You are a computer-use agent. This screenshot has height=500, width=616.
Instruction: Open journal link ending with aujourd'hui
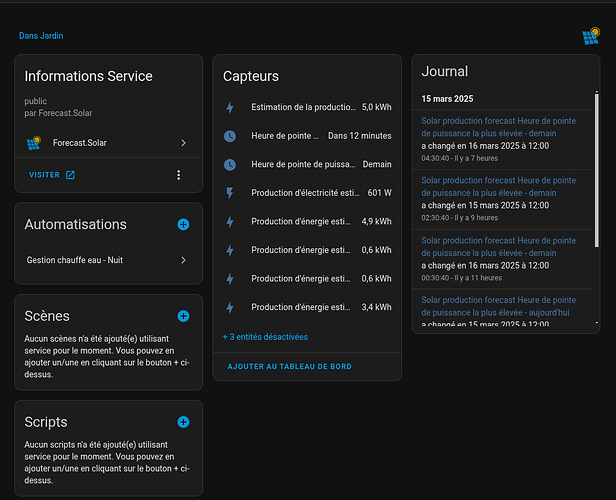coord(499,306)
